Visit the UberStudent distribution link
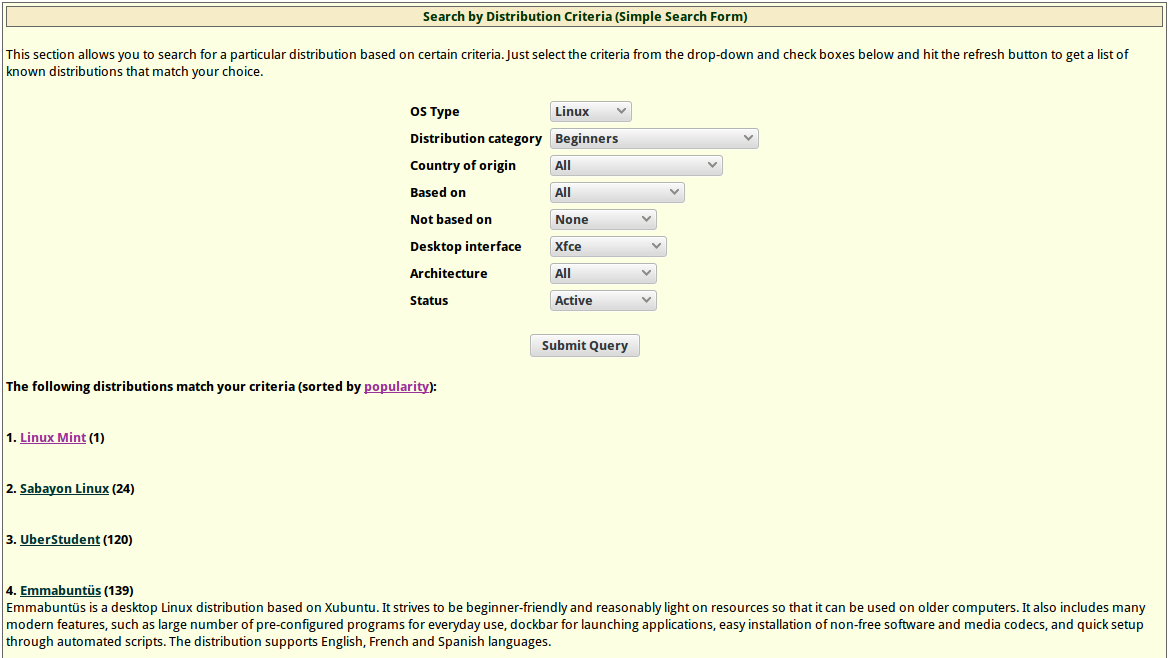Image resolution: width=1170 pixels, height=658 pixels. click(x=60, y=539)
